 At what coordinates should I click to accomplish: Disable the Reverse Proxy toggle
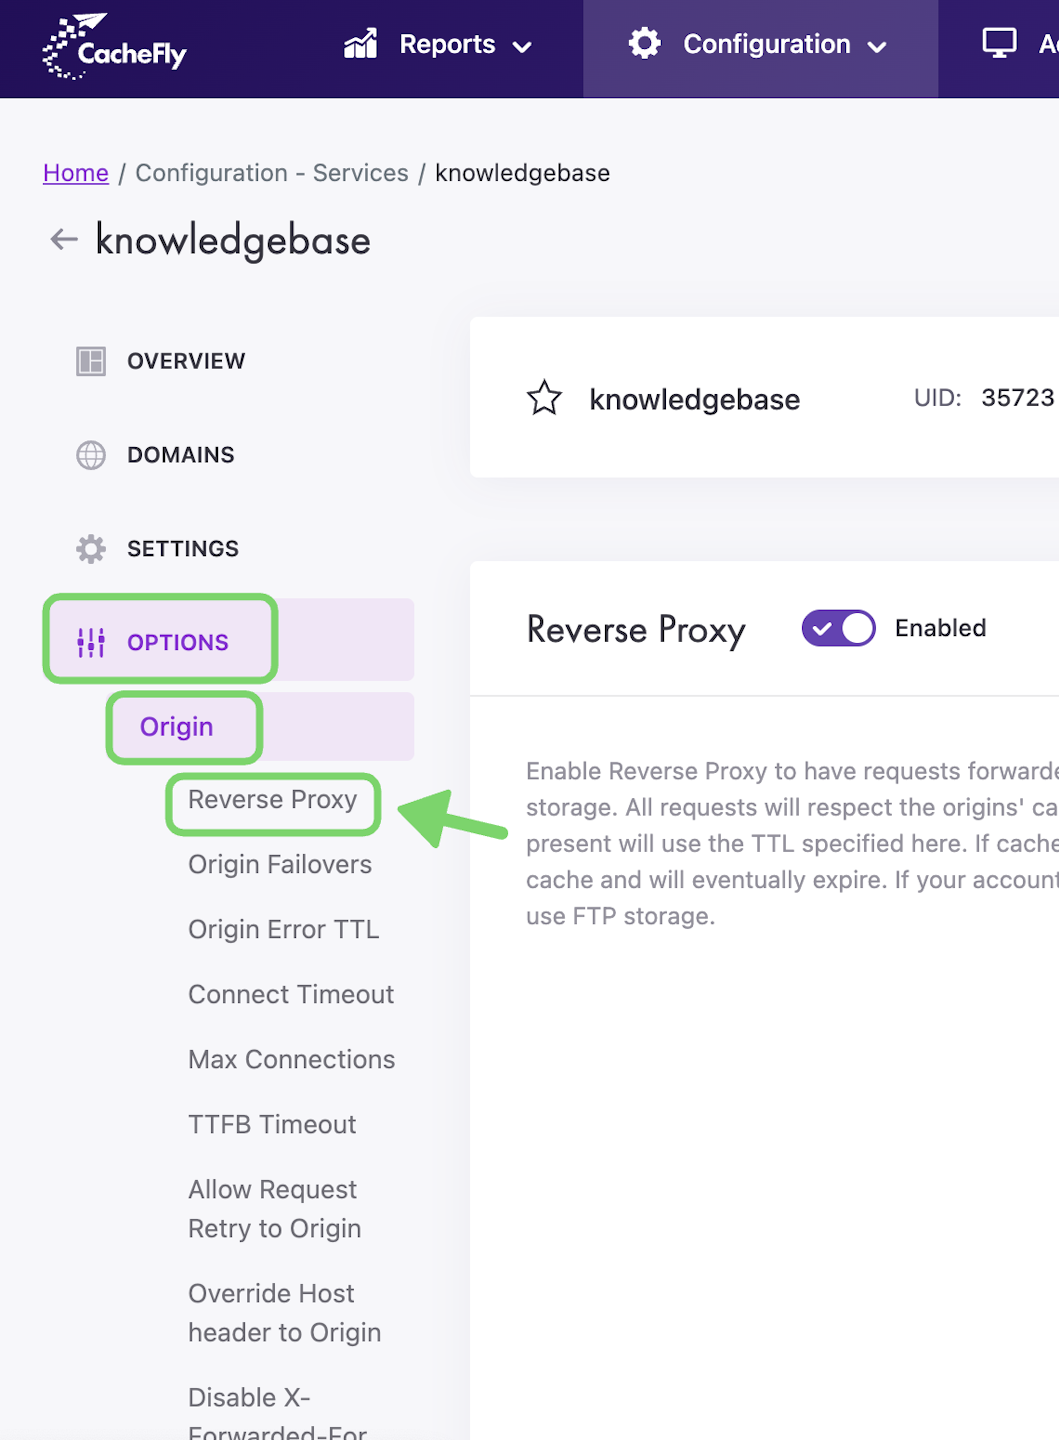pyautogui.click(x=838, y=628)
